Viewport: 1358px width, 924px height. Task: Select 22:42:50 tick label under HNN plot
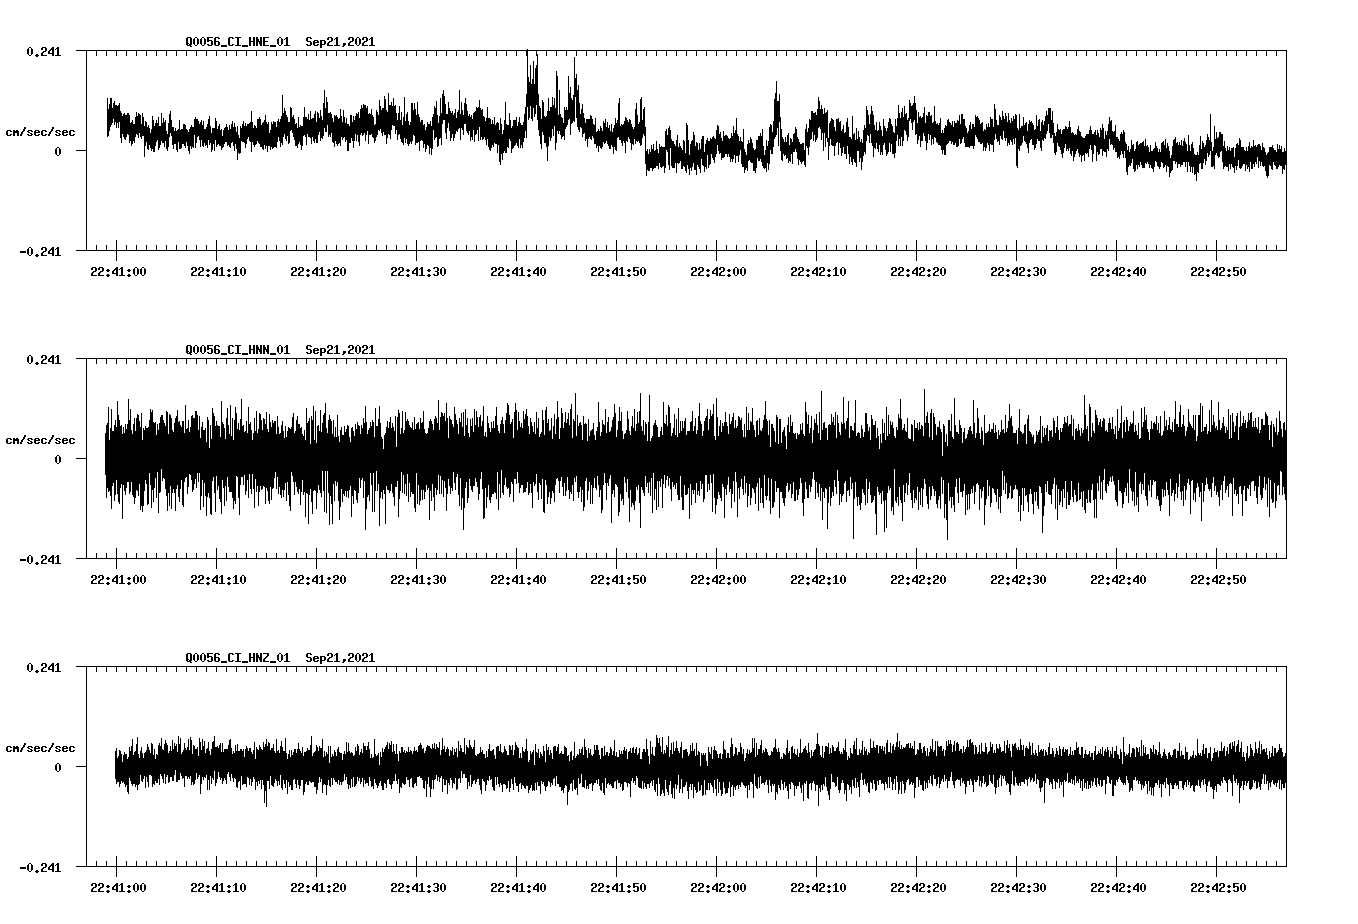point(1218,579)
